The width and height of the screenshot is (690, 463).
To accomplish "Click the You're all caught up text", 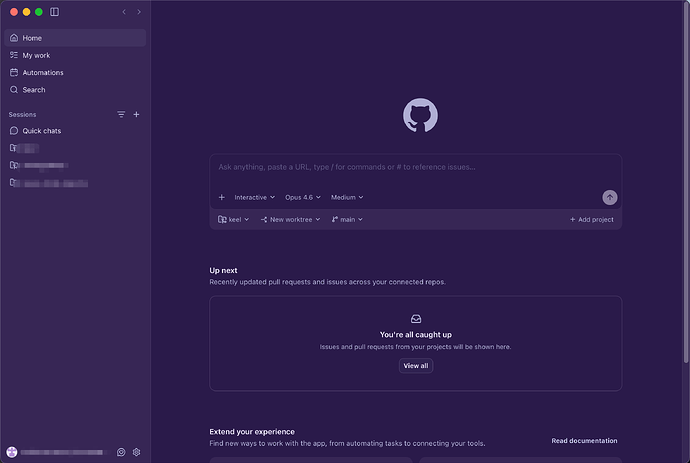I will pyautogui.click(x=416, y=334).
